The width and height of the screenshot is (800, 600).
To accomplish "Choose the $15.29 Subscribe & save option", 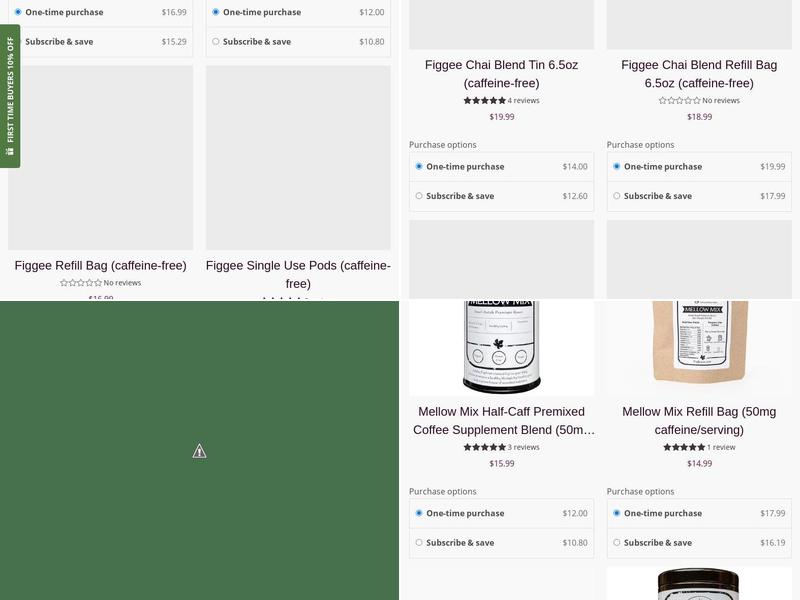I will coord(18,42).
